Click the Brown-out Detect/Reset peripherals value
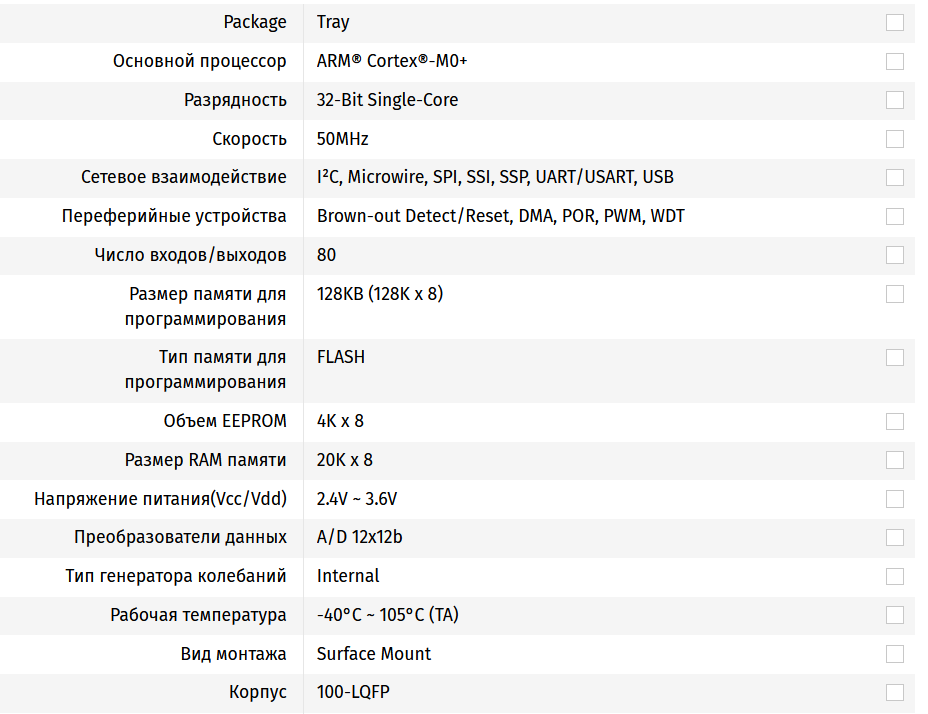This screenshot has height=714, width=928. (500, 216)
